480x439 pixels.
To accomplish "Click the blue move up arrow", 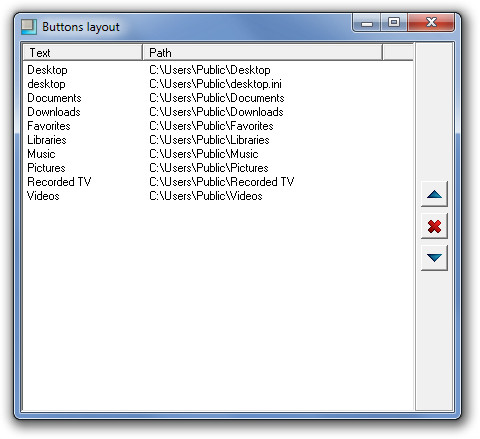I will click(434, 194).
